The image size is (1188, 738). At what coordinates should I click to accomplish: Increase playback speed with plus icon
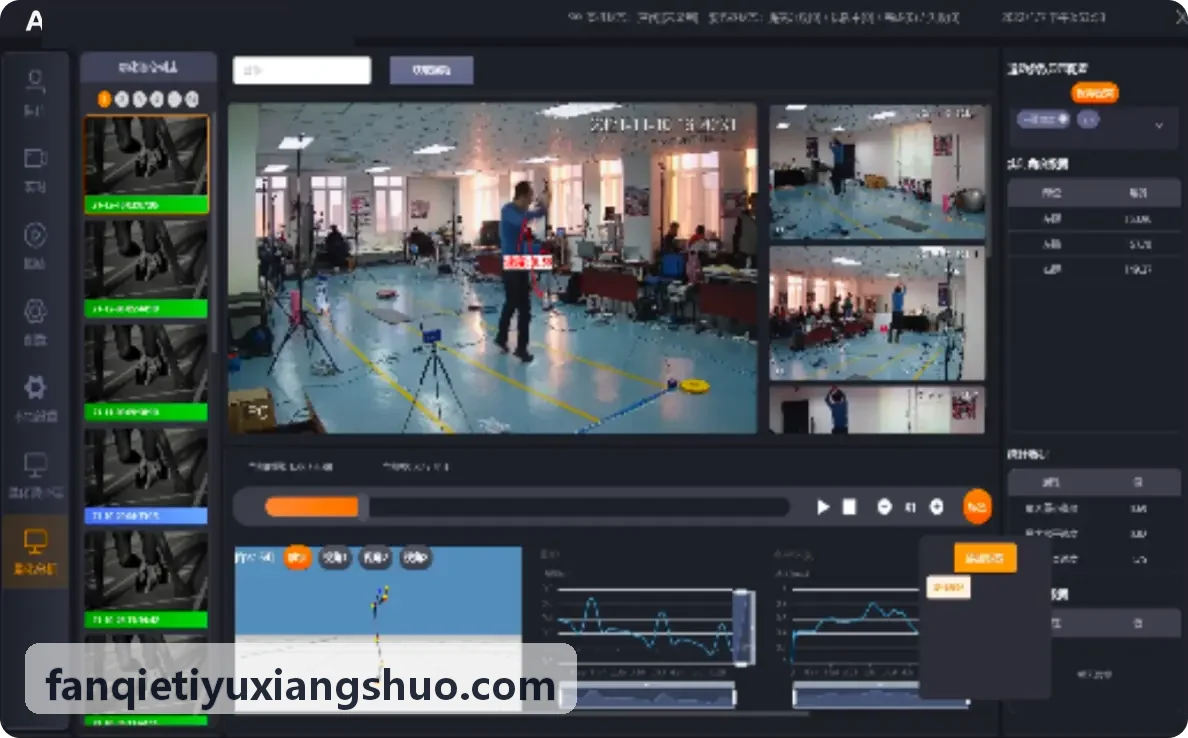(936, 507)
